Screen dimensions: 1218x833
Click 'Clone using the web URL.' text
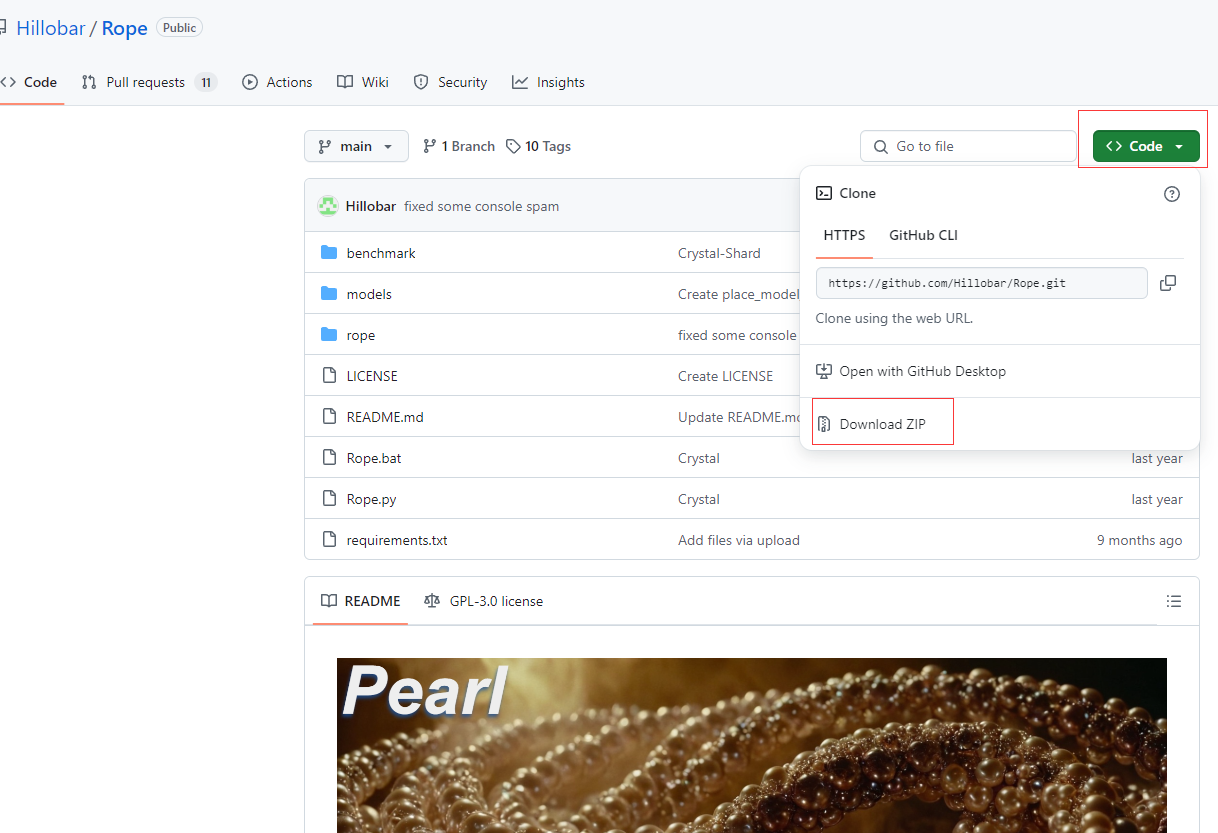pos(894,318)
